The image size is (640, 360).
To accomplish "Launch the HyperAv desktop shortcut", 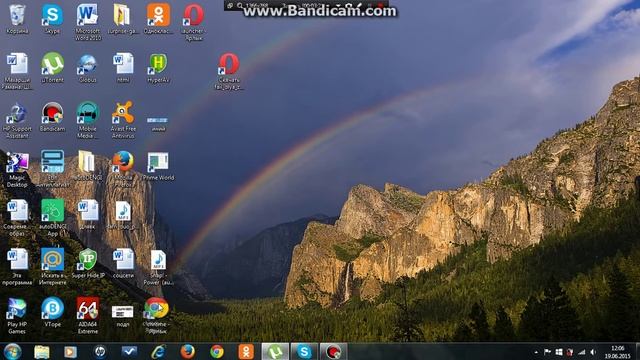I will click(x=158, y=64).
